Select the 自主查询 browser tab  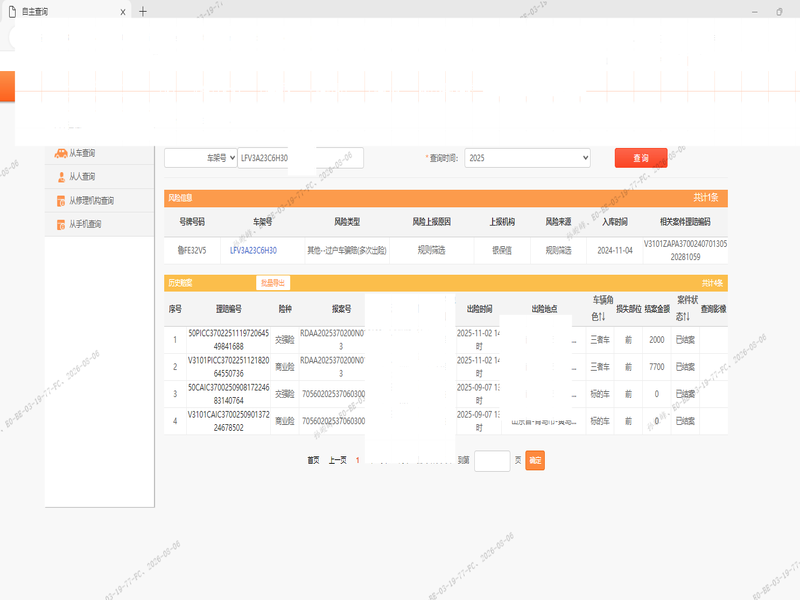click(x=66, y=11)
